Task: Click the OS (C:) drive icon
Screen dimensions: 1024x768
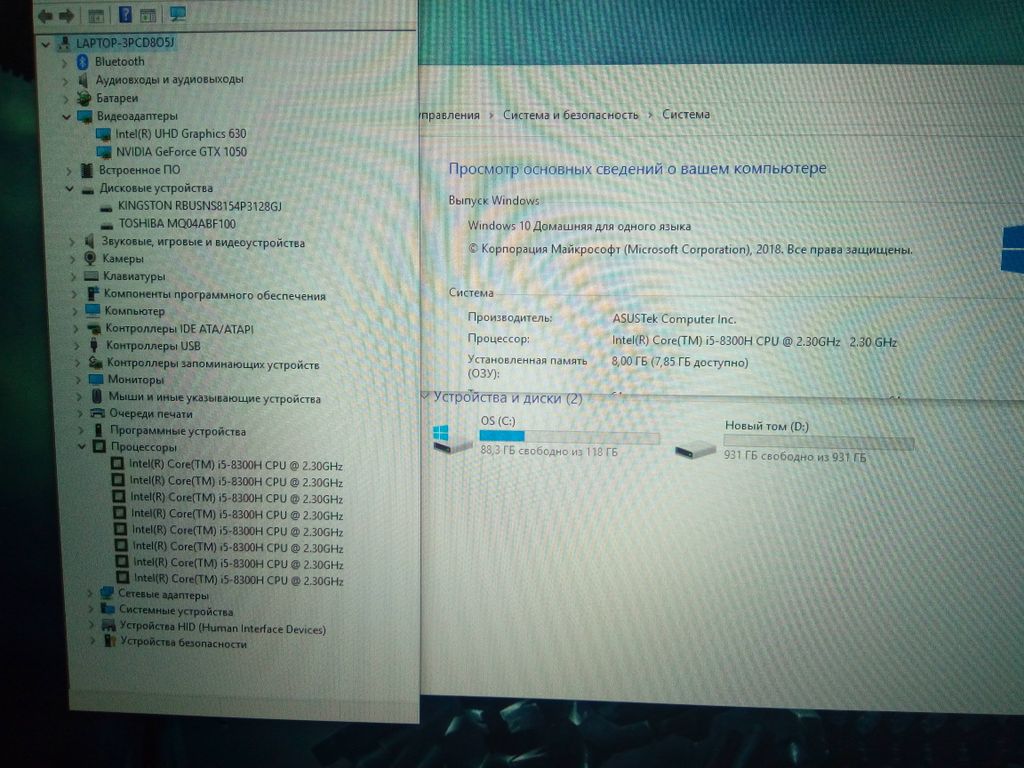Action: (x=452, y=440)
